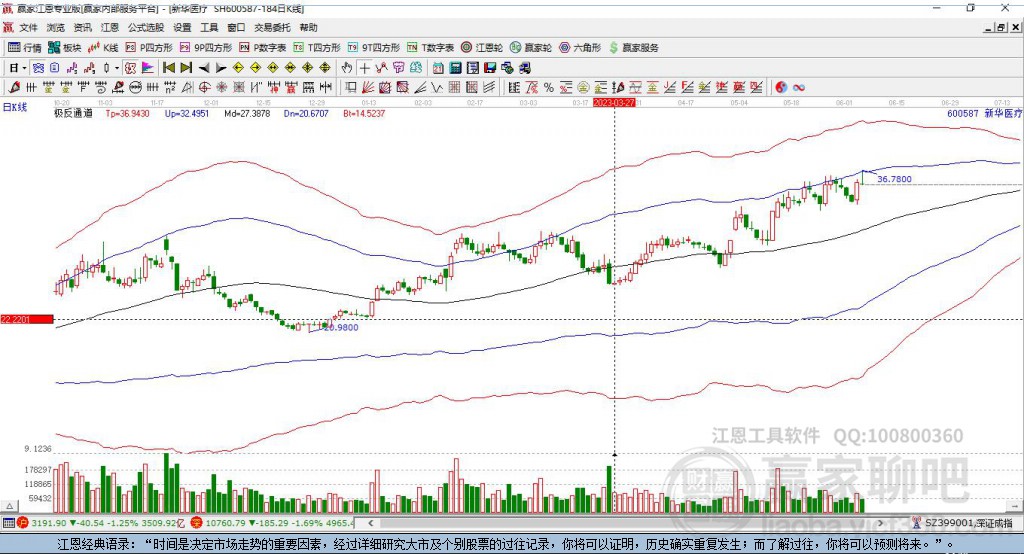Viewport: 1024px width, 554px height.
Task: Click the first yellow diamond arrow icon
Action: 238,68
